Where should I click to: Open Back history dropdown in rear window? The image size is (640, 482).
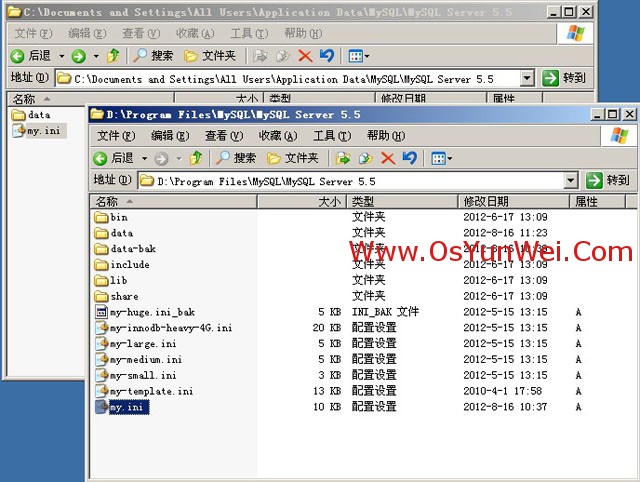point(62,56)
